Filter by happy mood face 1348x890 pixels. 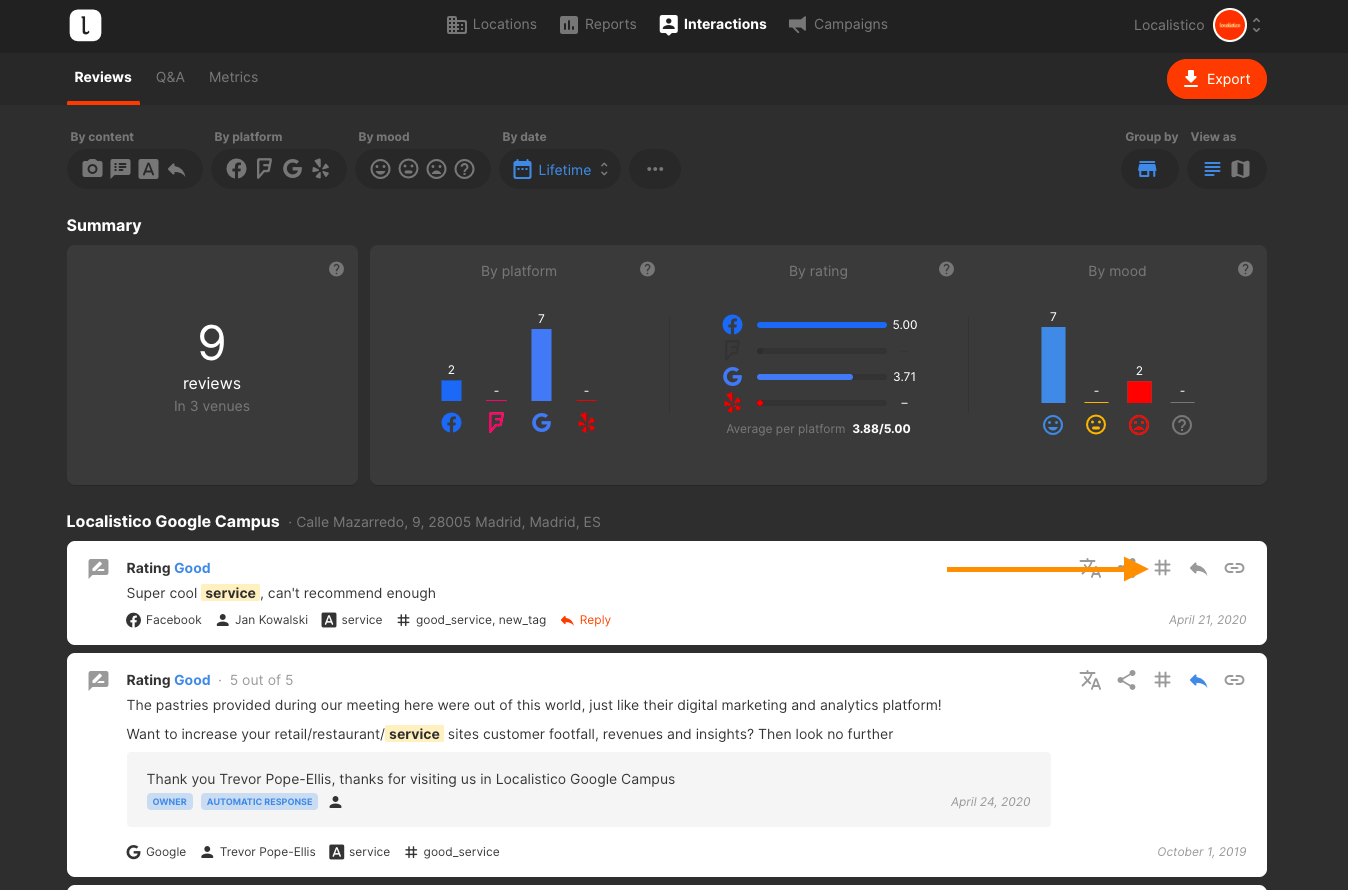(x=380, y=169)
